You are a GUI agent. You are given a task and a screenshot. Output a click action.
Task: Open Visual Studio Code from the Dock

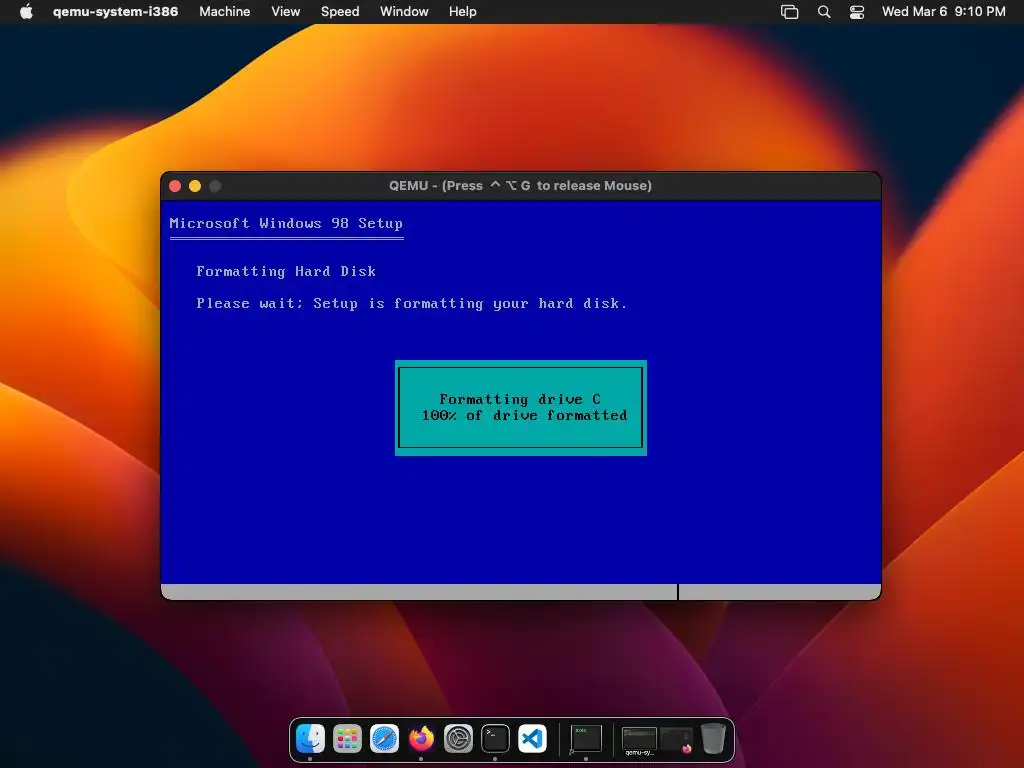click(x=532, y=739)
